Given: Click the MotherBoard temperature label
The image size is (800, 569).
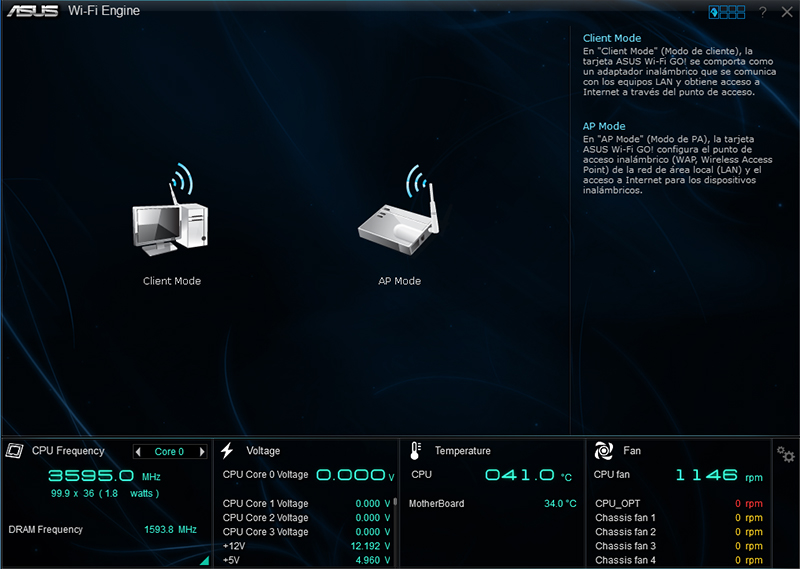Looking at the screenshot, I should [x=437, y=504].
